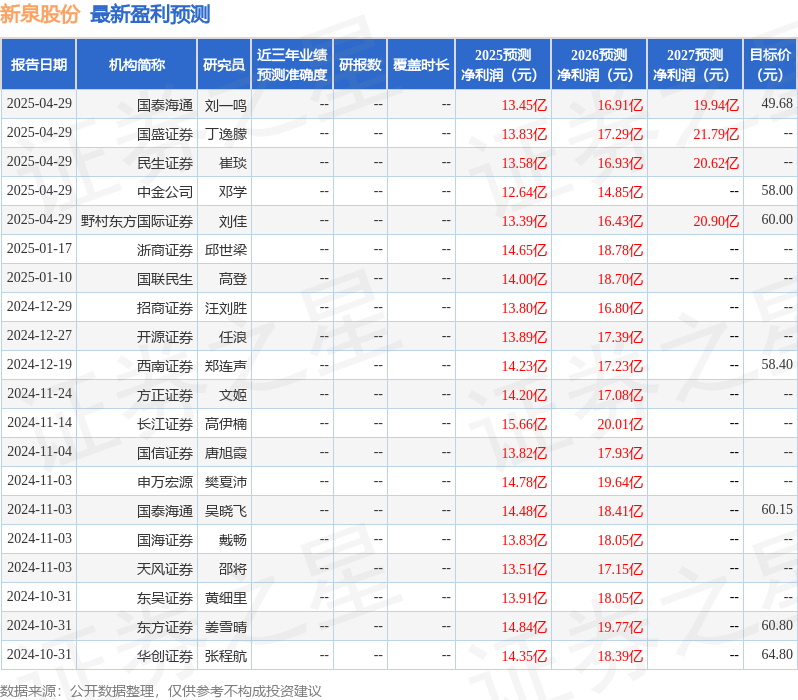Click the 研报数 column header
The image size is (798, 700).
pyautogui.click(x=360, y=65)
